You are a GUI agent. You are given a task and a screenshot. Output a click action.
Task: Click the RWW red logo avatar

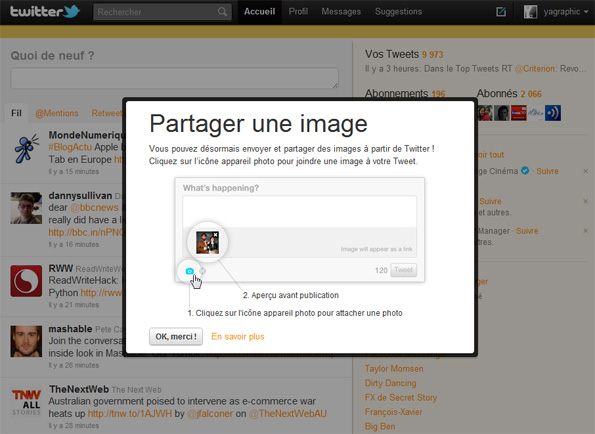(26, 281)
